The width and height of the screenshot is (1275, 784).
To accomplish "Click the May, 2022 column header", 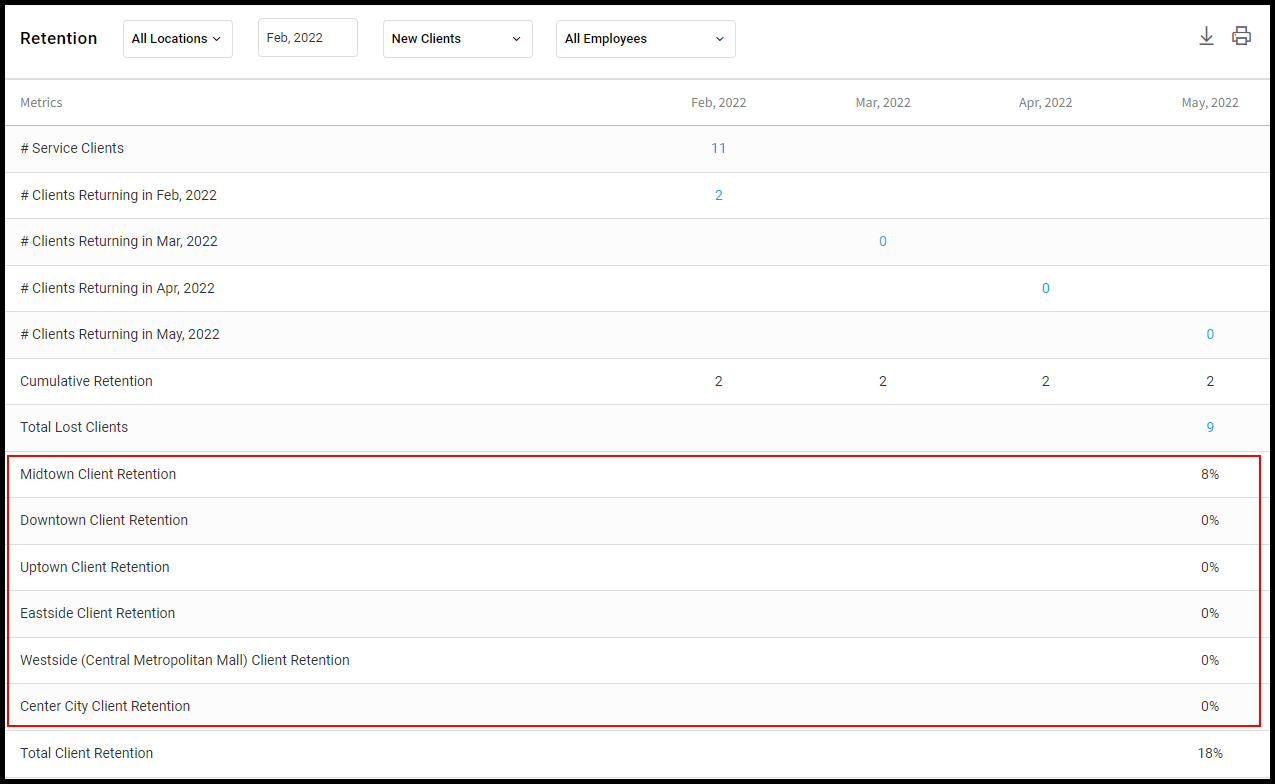I will [1210, 103].
